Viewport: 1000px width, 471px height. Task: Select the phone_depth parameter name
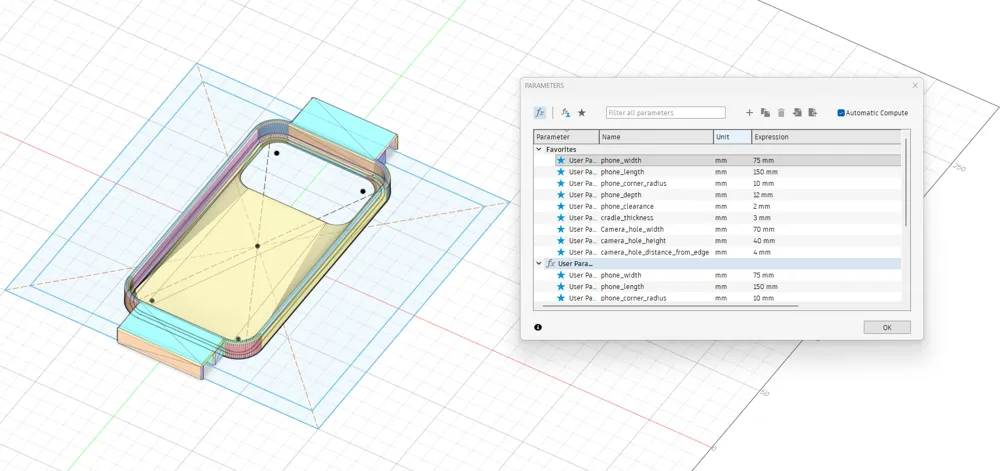(621, 195)
